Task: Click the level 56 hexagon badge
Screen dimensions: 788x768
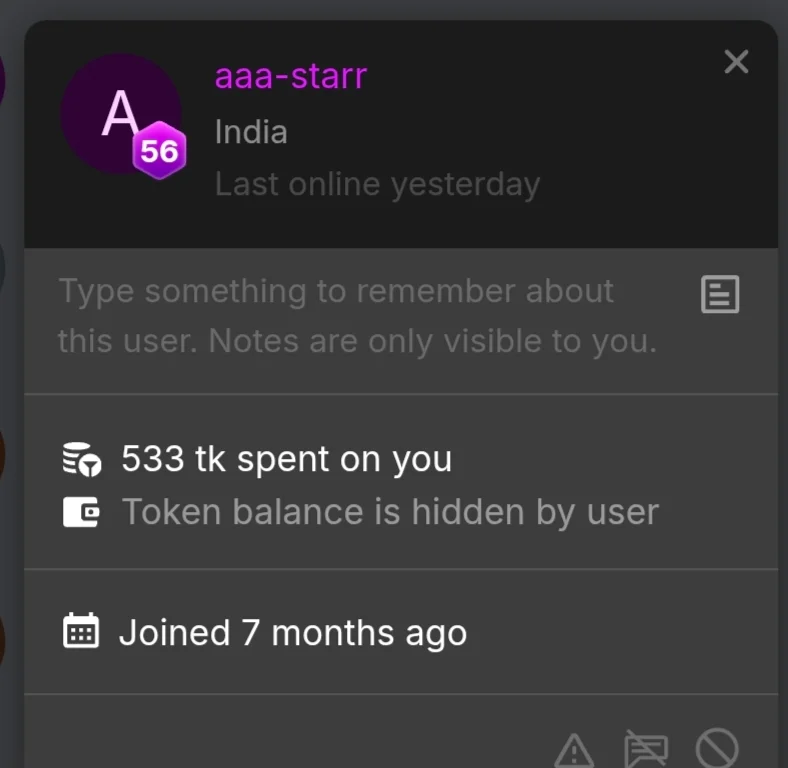Action: pos(159,150)
